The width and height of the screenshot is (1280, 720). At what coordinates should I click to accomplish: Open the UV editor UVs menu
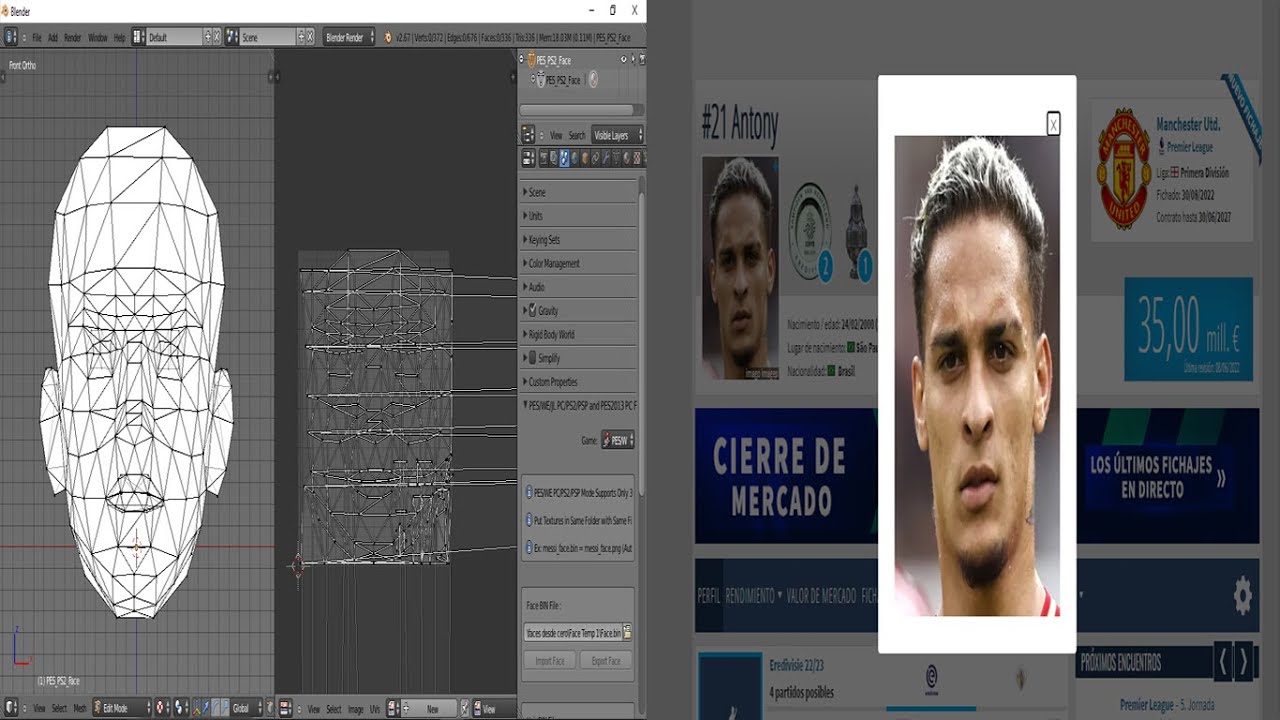coord(375,708)
